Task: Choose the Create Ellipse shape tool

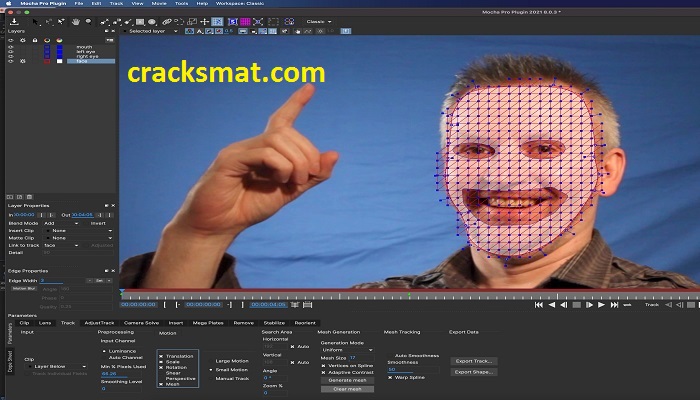Action: [152, 21]
